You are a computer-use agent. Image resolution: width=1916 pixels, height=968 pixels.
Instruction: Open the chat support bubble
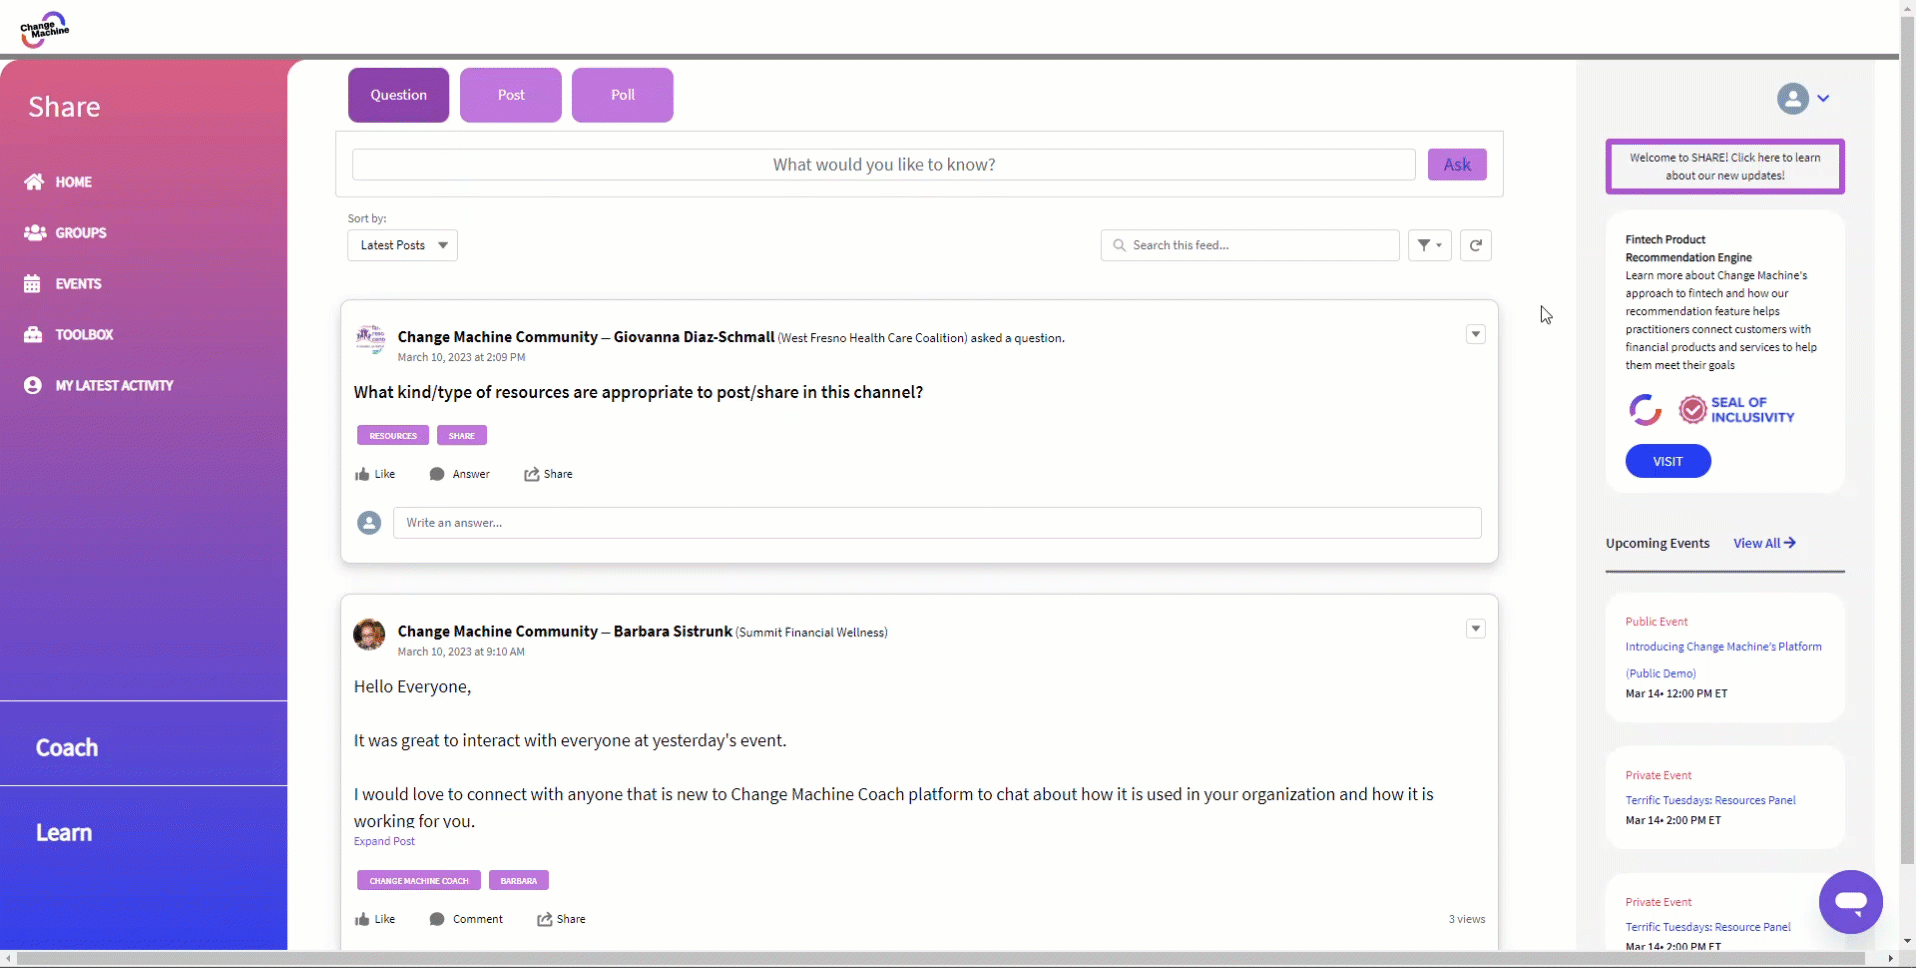[x=1850, y=902]
